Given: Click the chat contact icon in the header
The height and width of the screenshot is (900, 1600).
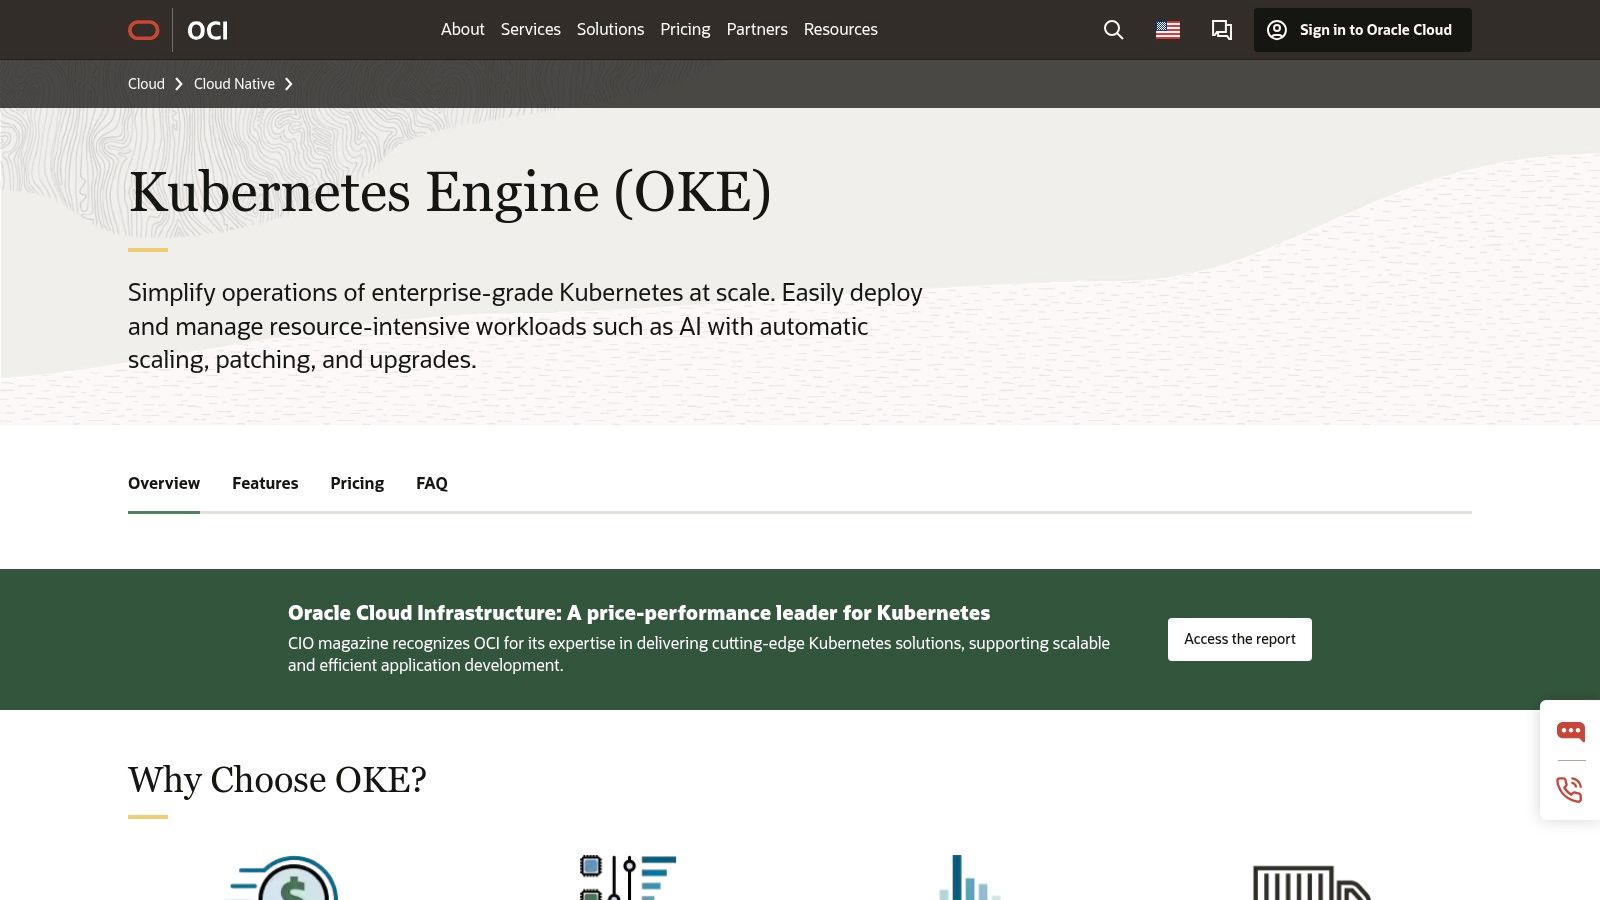Looking at the screenshot, I should point(1221,29).
